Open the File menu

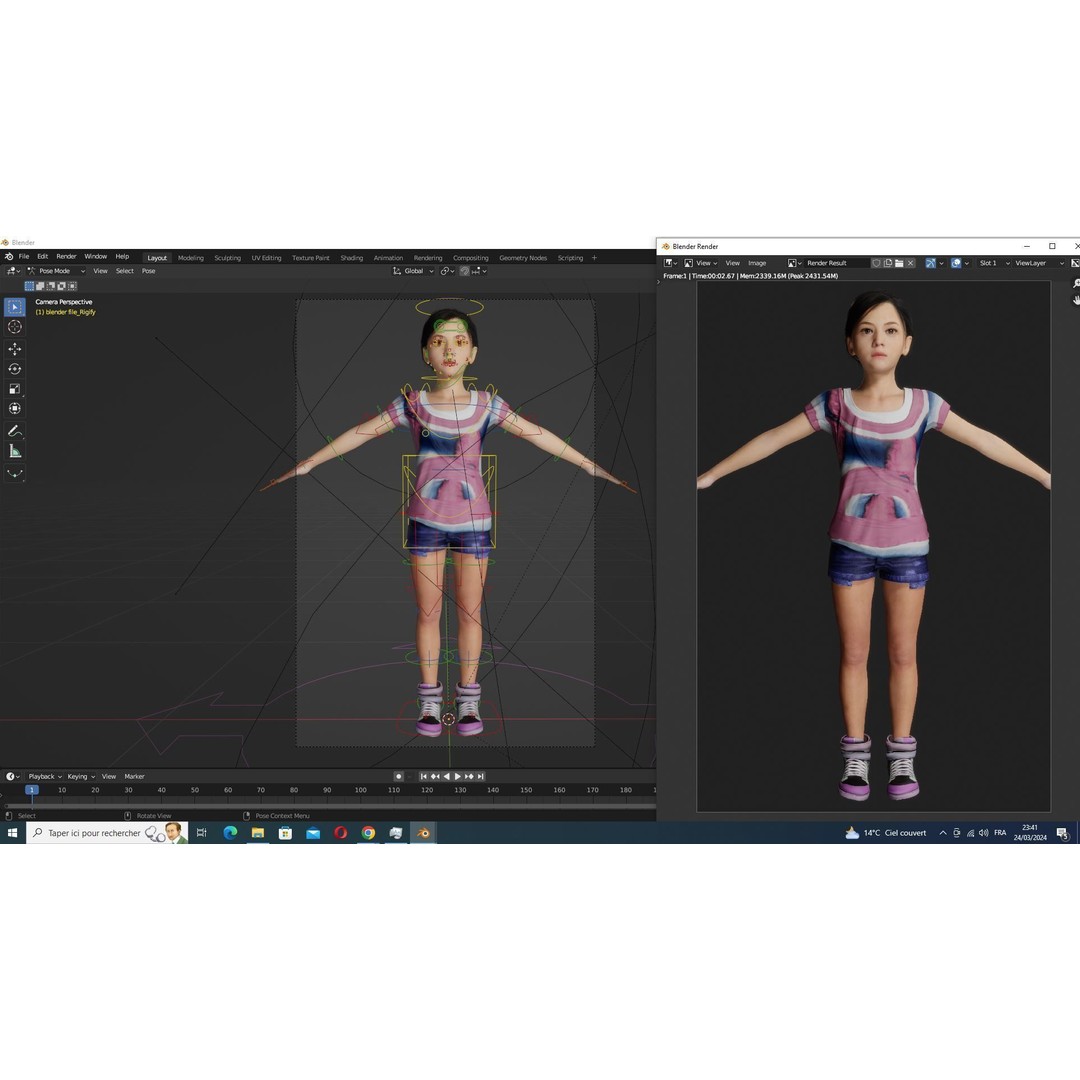click(x=24, y=256)
